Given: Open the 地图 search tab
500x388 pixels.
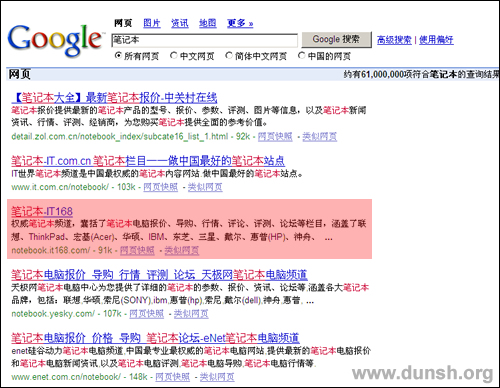Looking at the screenshot, I should pyautogui.click(x=208, y=23).
